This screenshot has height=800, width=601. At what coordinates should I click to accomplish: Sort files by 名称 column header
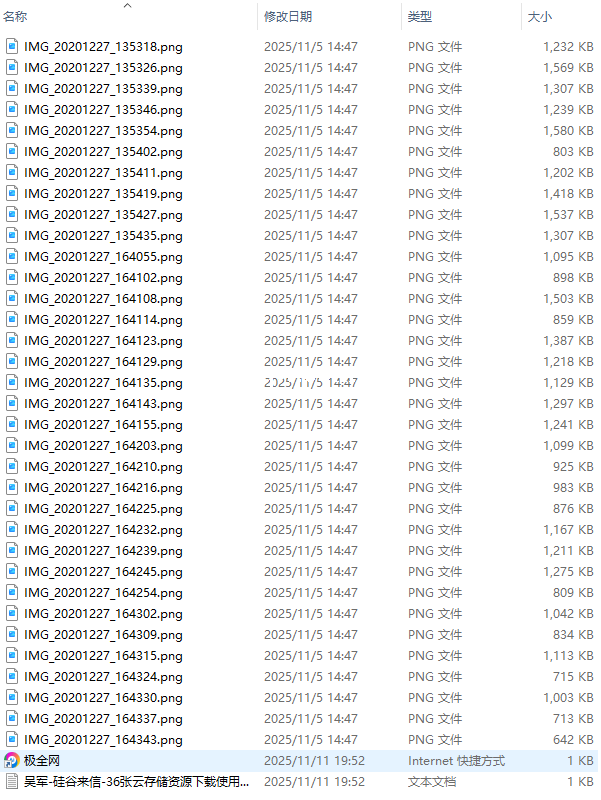[x=15, y=17]
